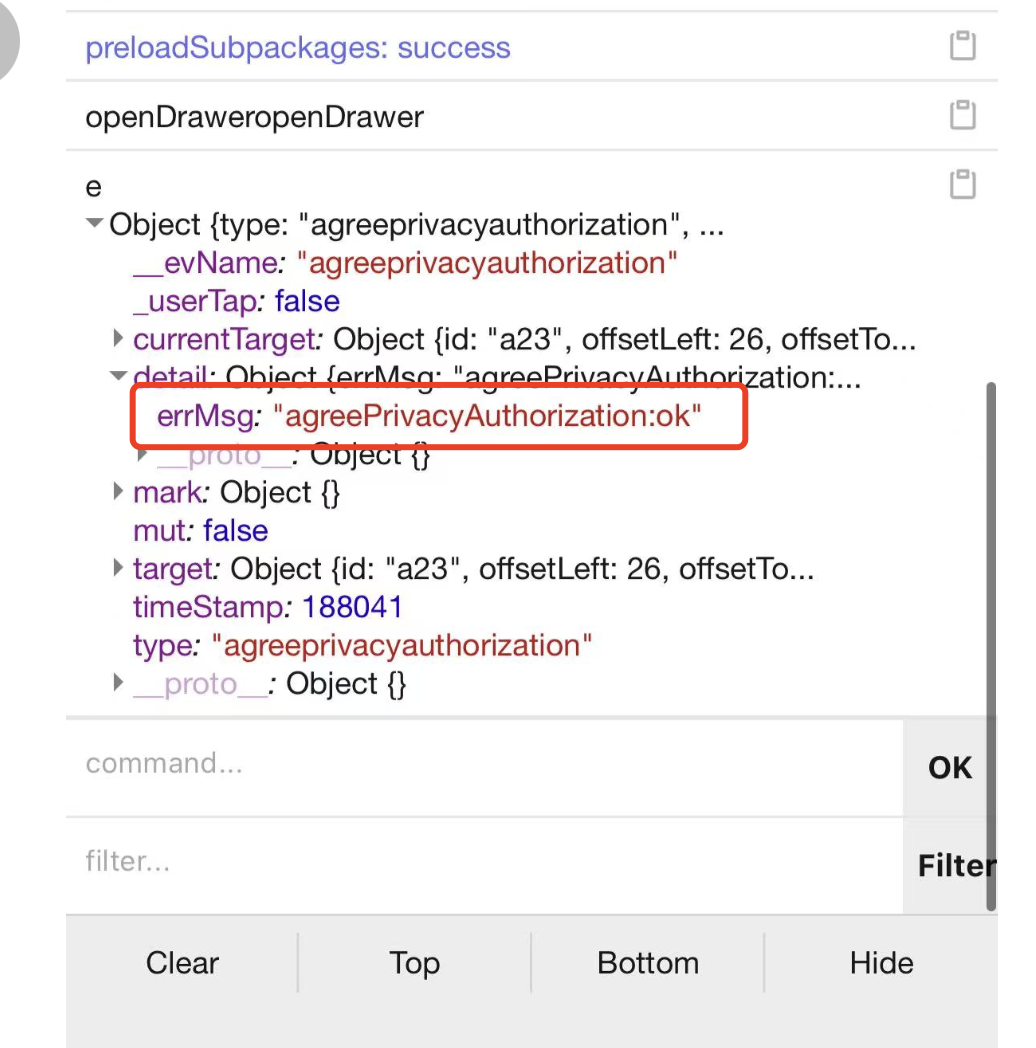This screenshot has height=1048, width=1036.
Task: Expand __proto__ under detail
Action: pos(144,455)
